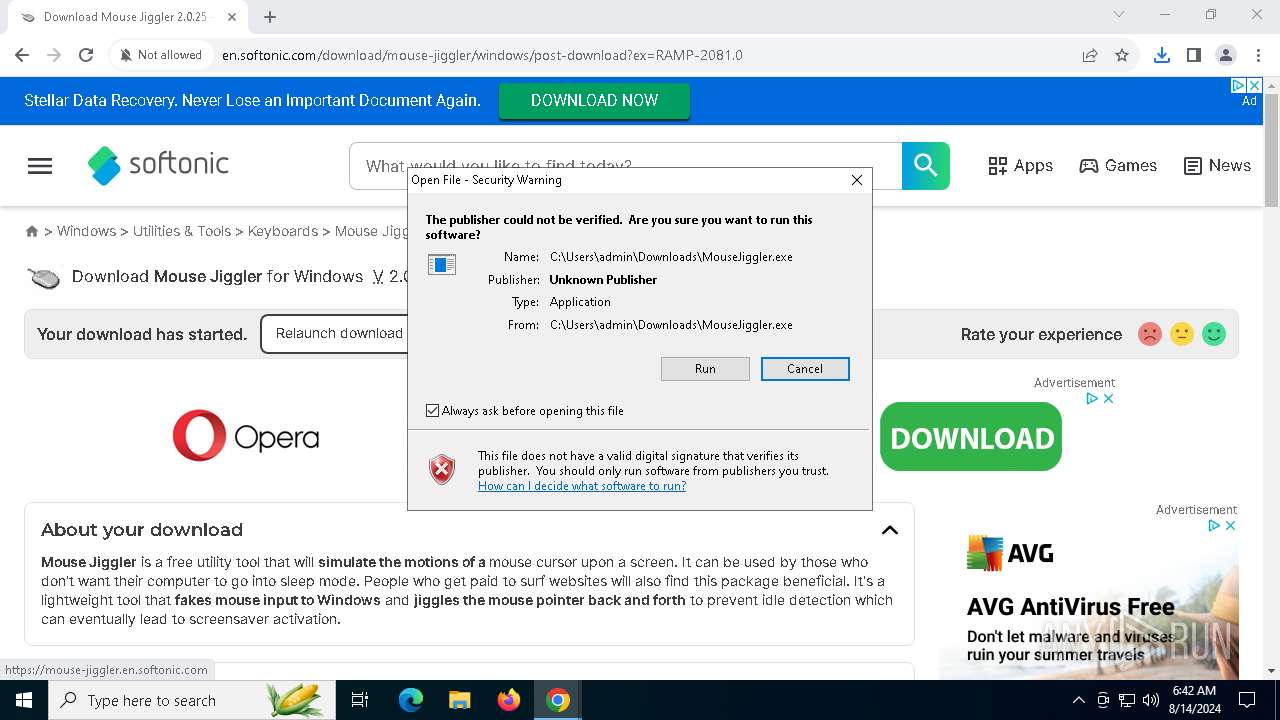Click the blue search magnifier button
This screenshot has height=720, width=1280.
[x=926, y=166]
